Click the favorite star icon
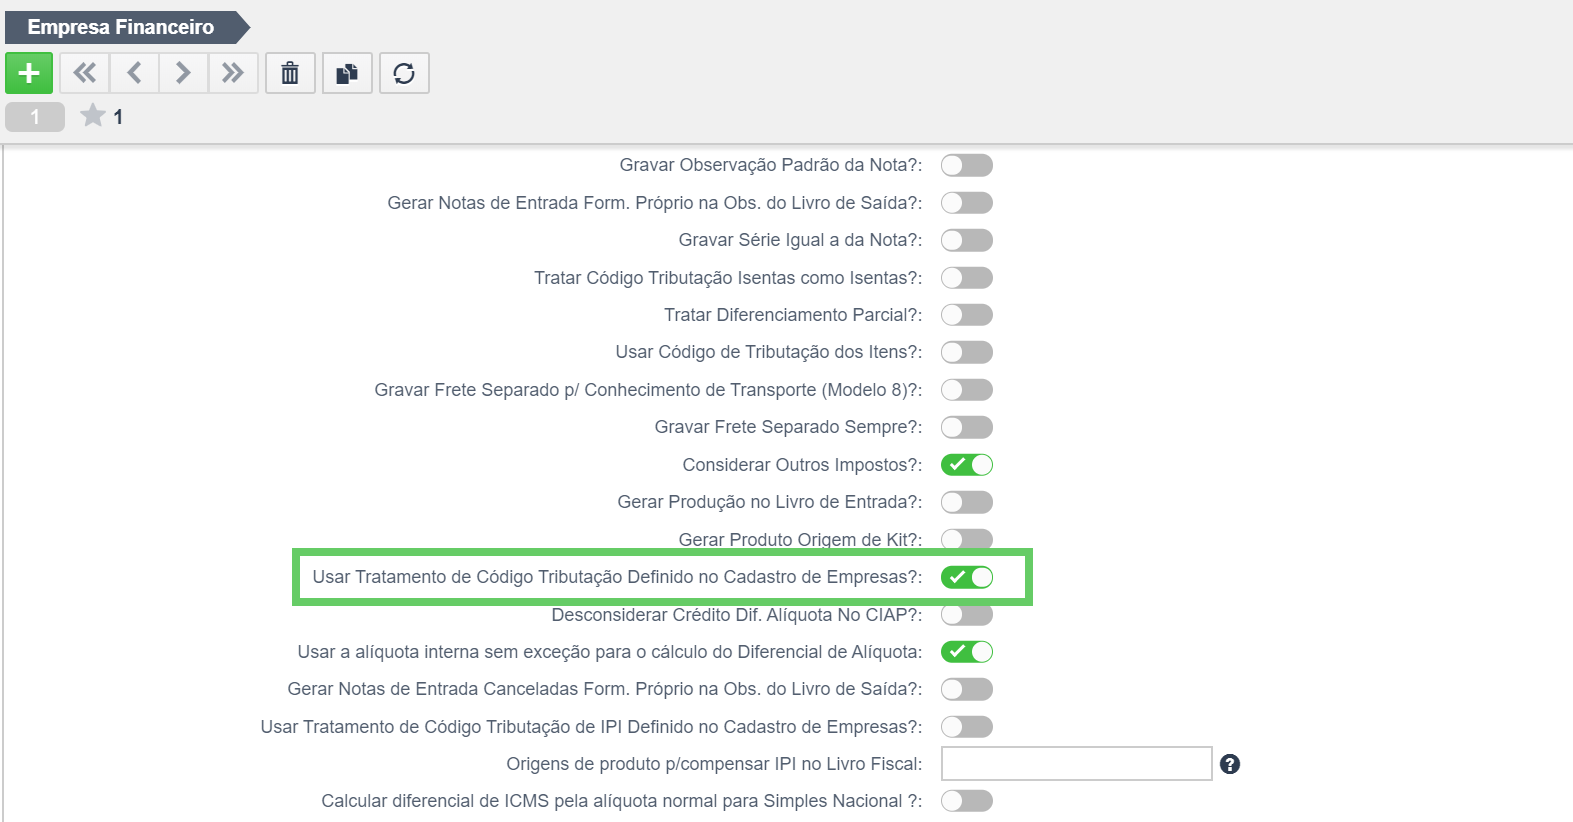 [93, 116]
